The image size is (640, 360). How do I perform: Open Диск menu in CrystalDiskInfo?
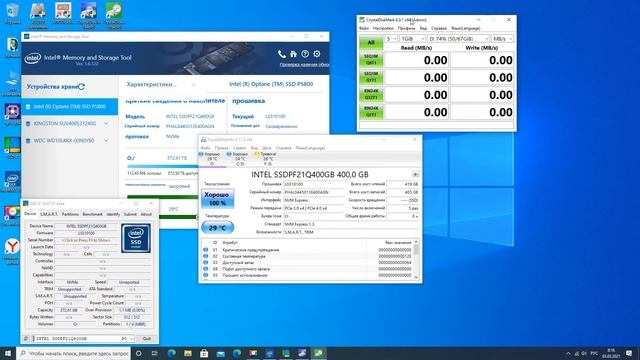click(x=267, y=148)
